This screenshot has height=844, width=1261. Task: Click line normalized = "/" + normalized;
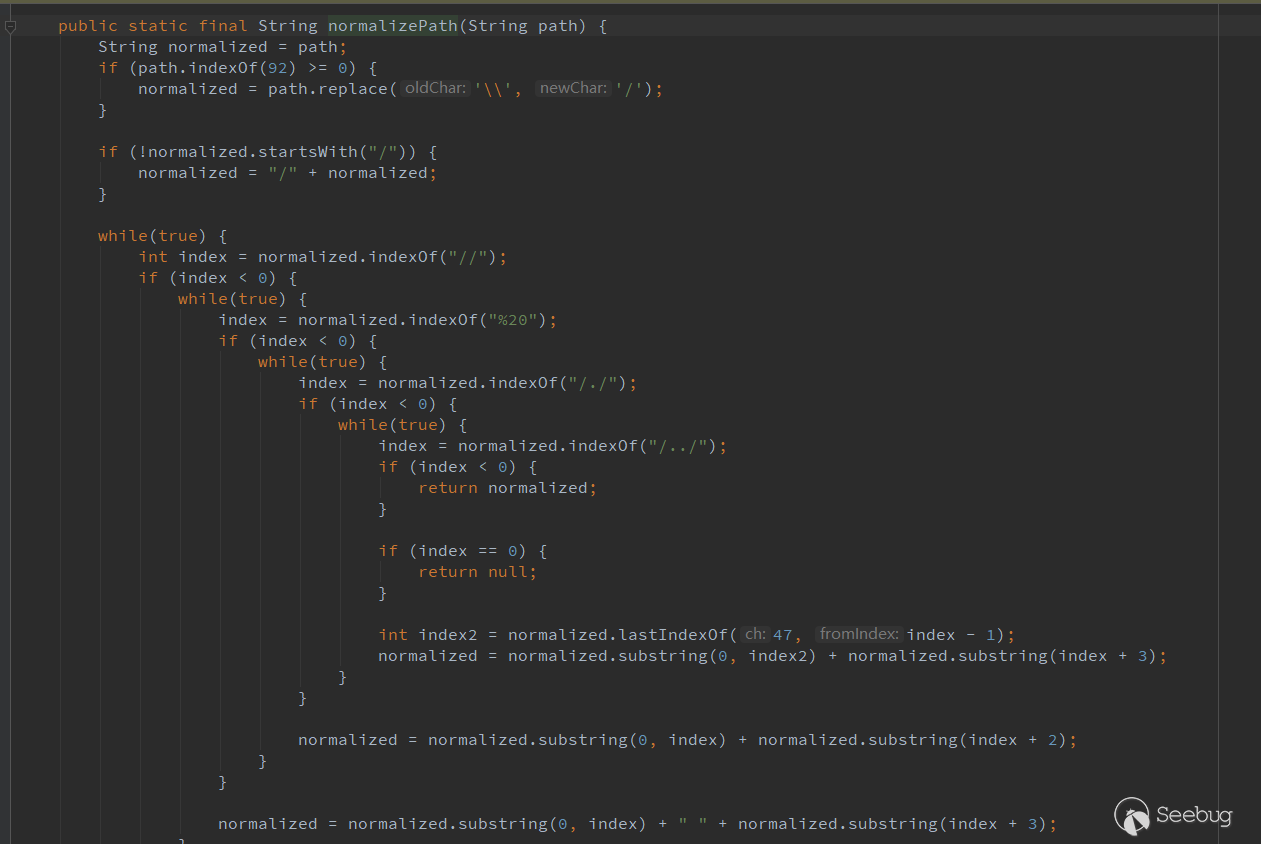pos(288,173)
